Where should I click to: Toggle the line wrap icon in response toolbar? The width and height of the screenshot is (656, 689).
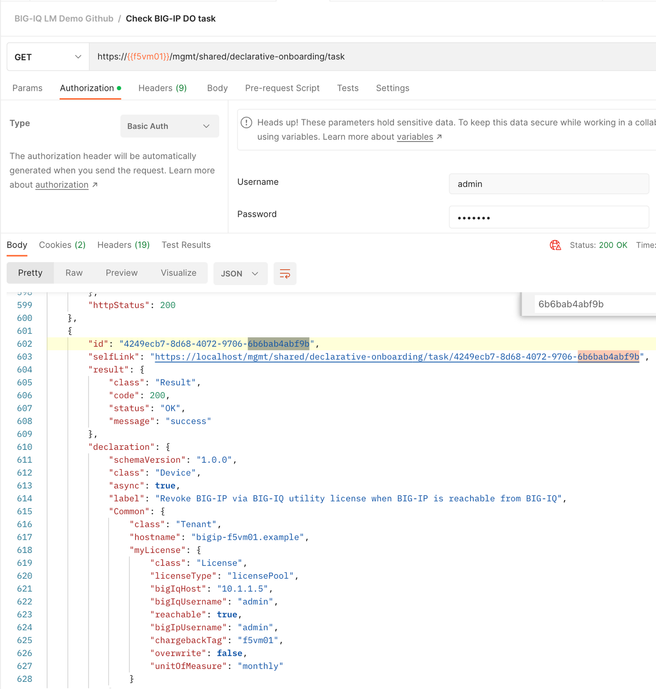tap(285, 273)
